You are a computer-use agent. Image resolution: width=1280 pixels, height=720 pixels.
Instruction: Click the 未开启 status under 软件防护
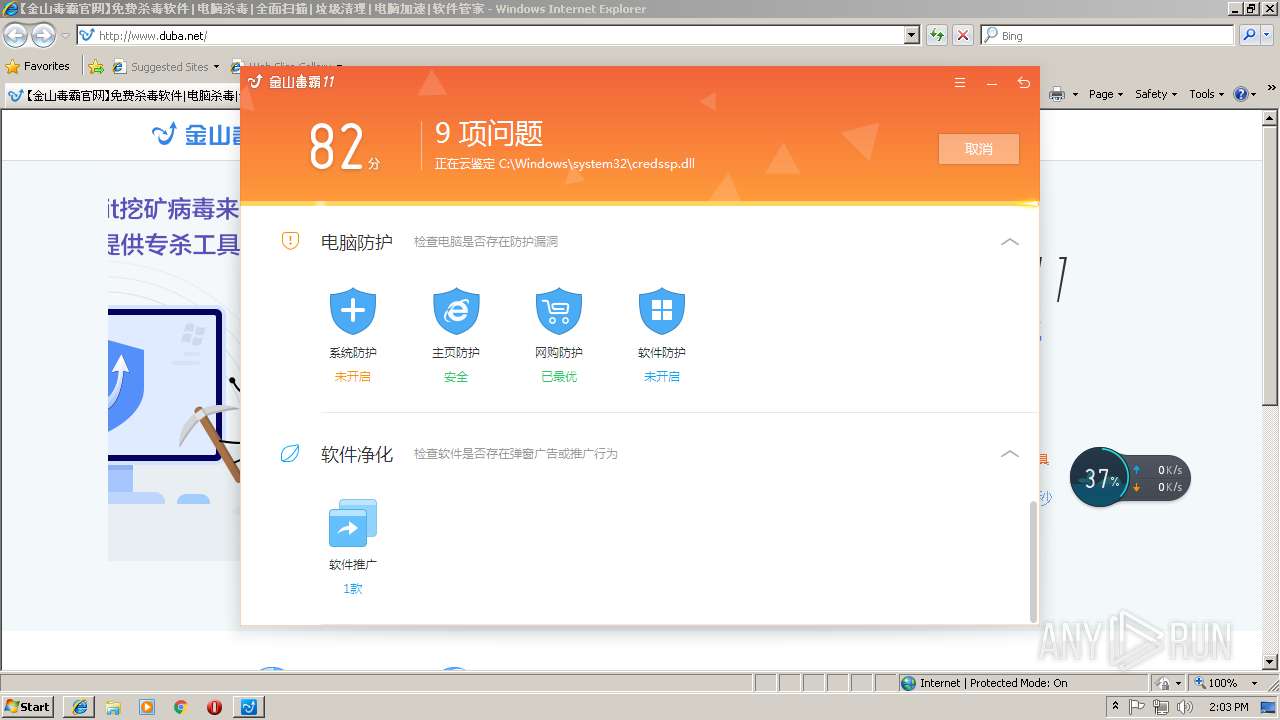click(x=662, y=377)
